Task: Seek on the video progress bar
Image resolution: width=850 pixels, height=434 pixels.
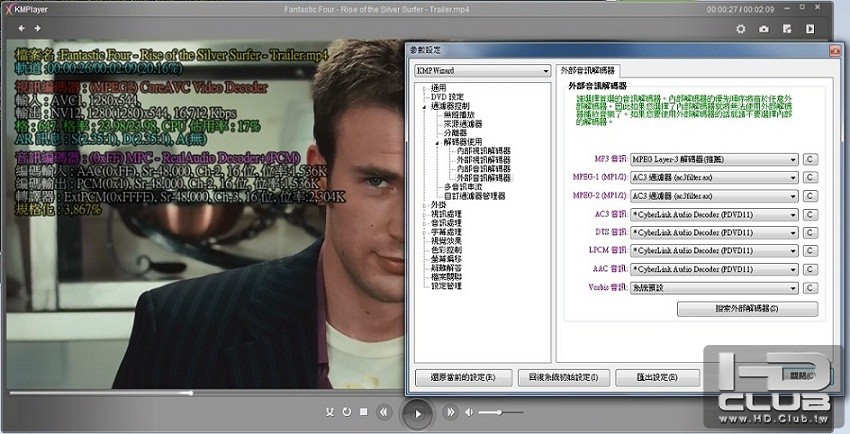Action: [206, 393]
